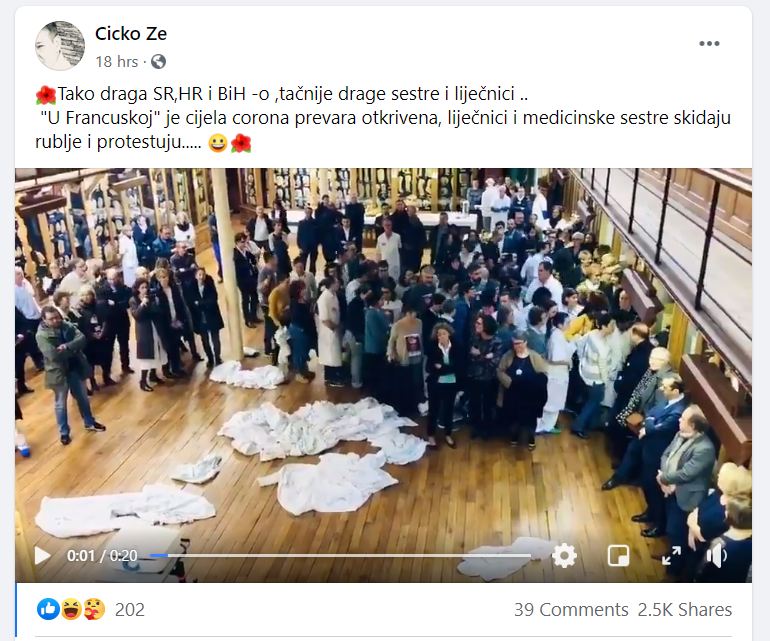The width and height of the screenshot is (770, 641).
Task: Click Cicko Ze profile picture
Action: point(59,46)
